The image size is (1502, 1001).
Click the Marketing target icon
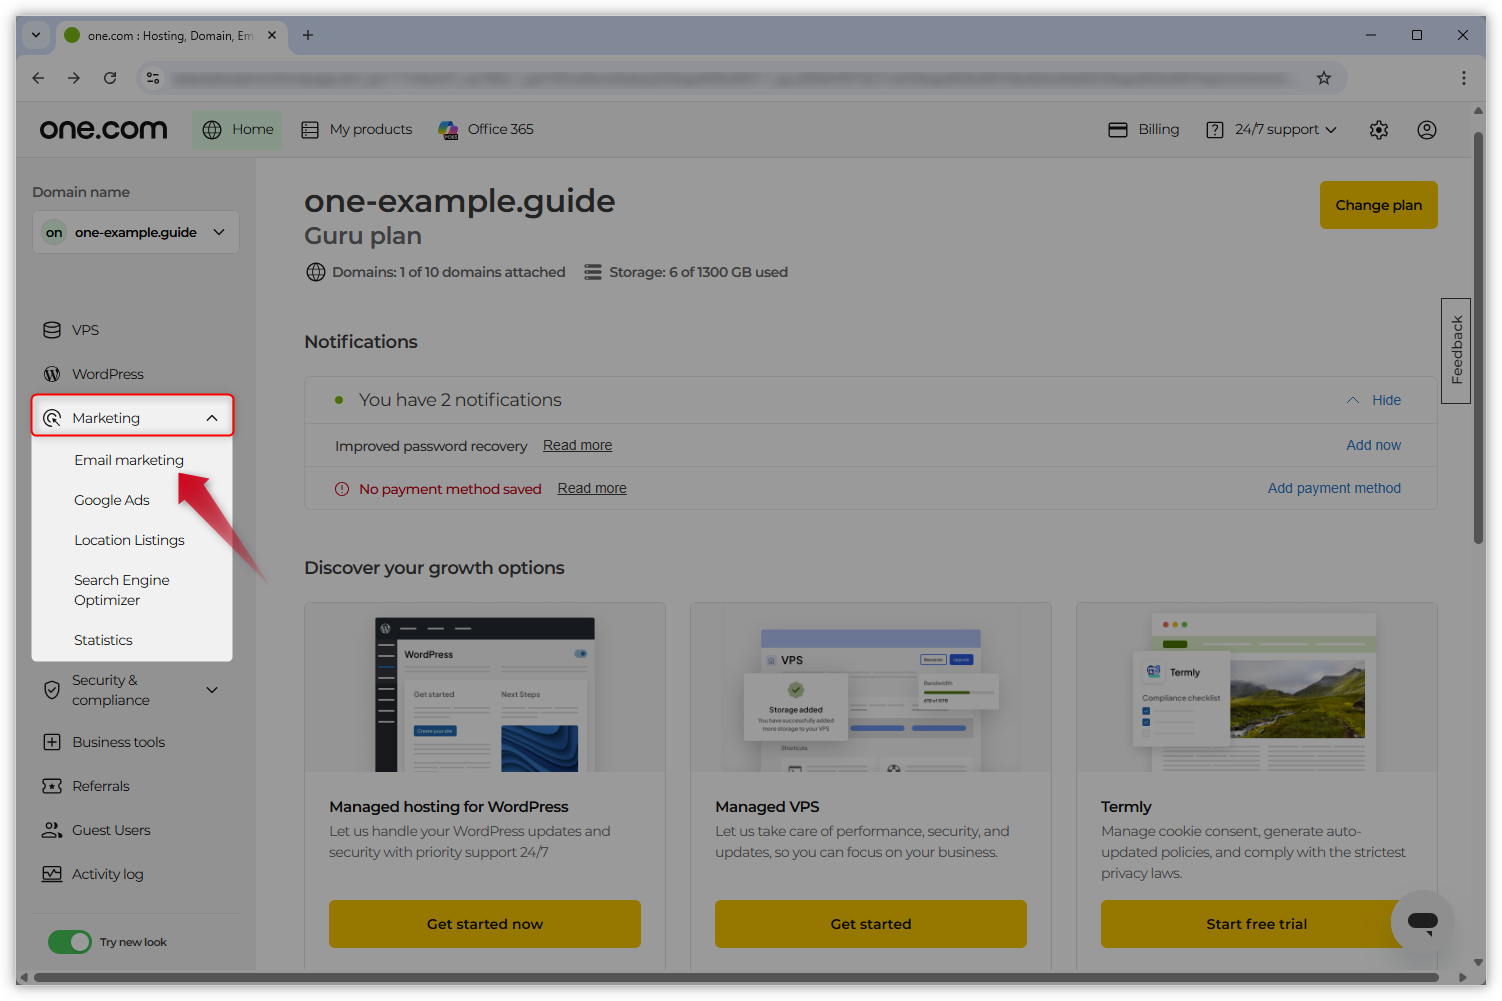[x=52, y=418]
